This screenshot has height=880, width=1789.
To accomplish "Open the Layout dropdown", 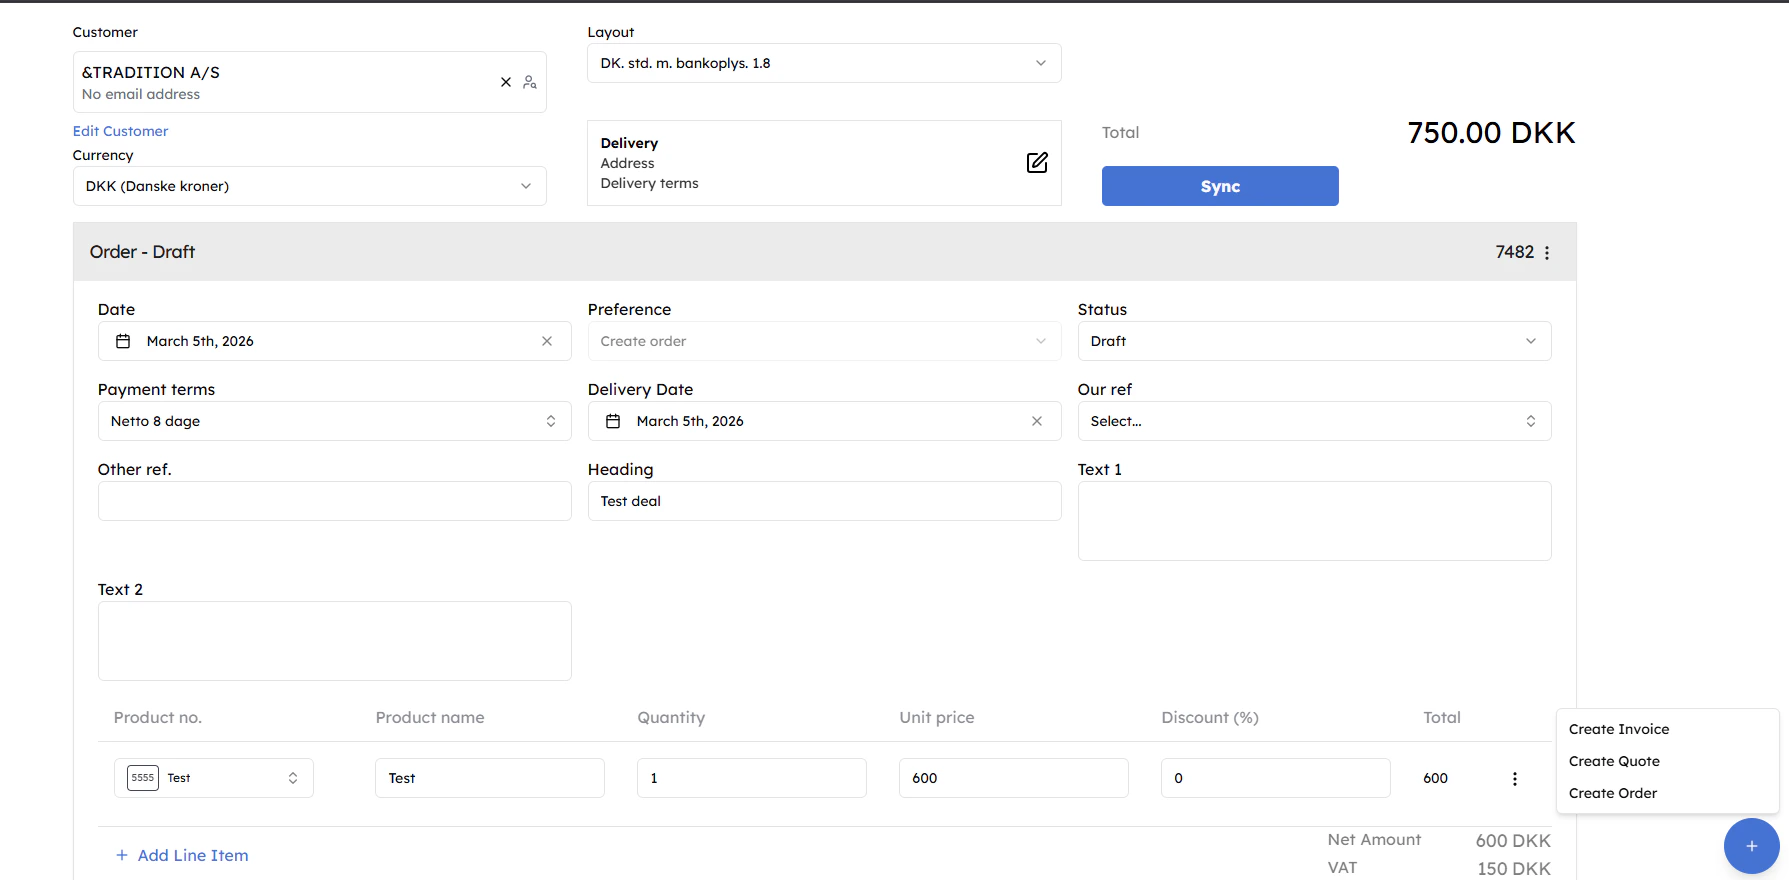I will (x=824, y=63).
